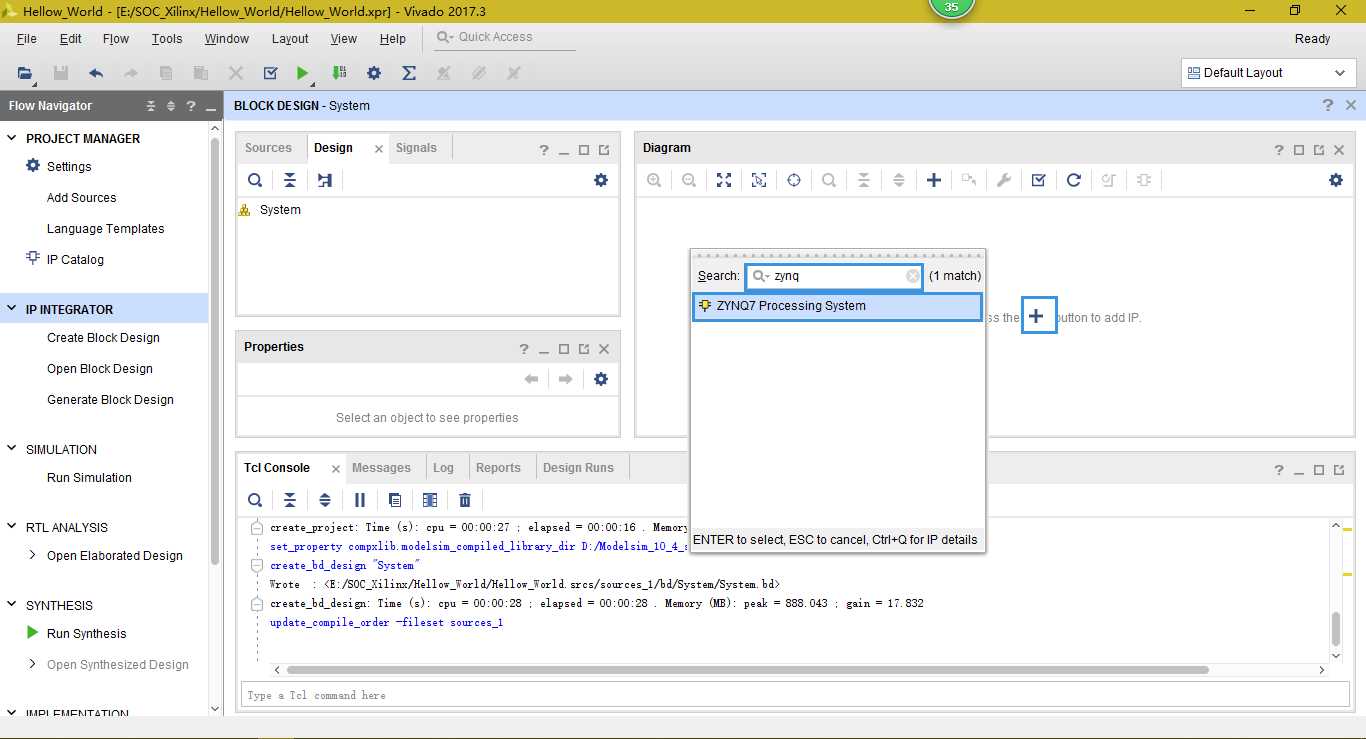The height and width of the screenshot is (739, 1366).
Task: Click Add Sources in Flow Navigator
Action: tap(82, 198)
